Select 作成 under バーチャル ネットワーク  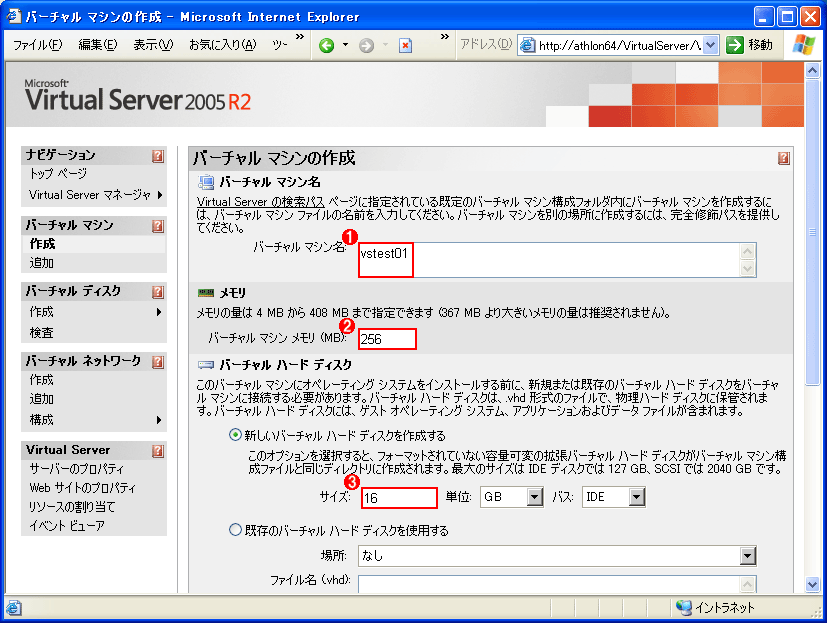tap(42, 380)
